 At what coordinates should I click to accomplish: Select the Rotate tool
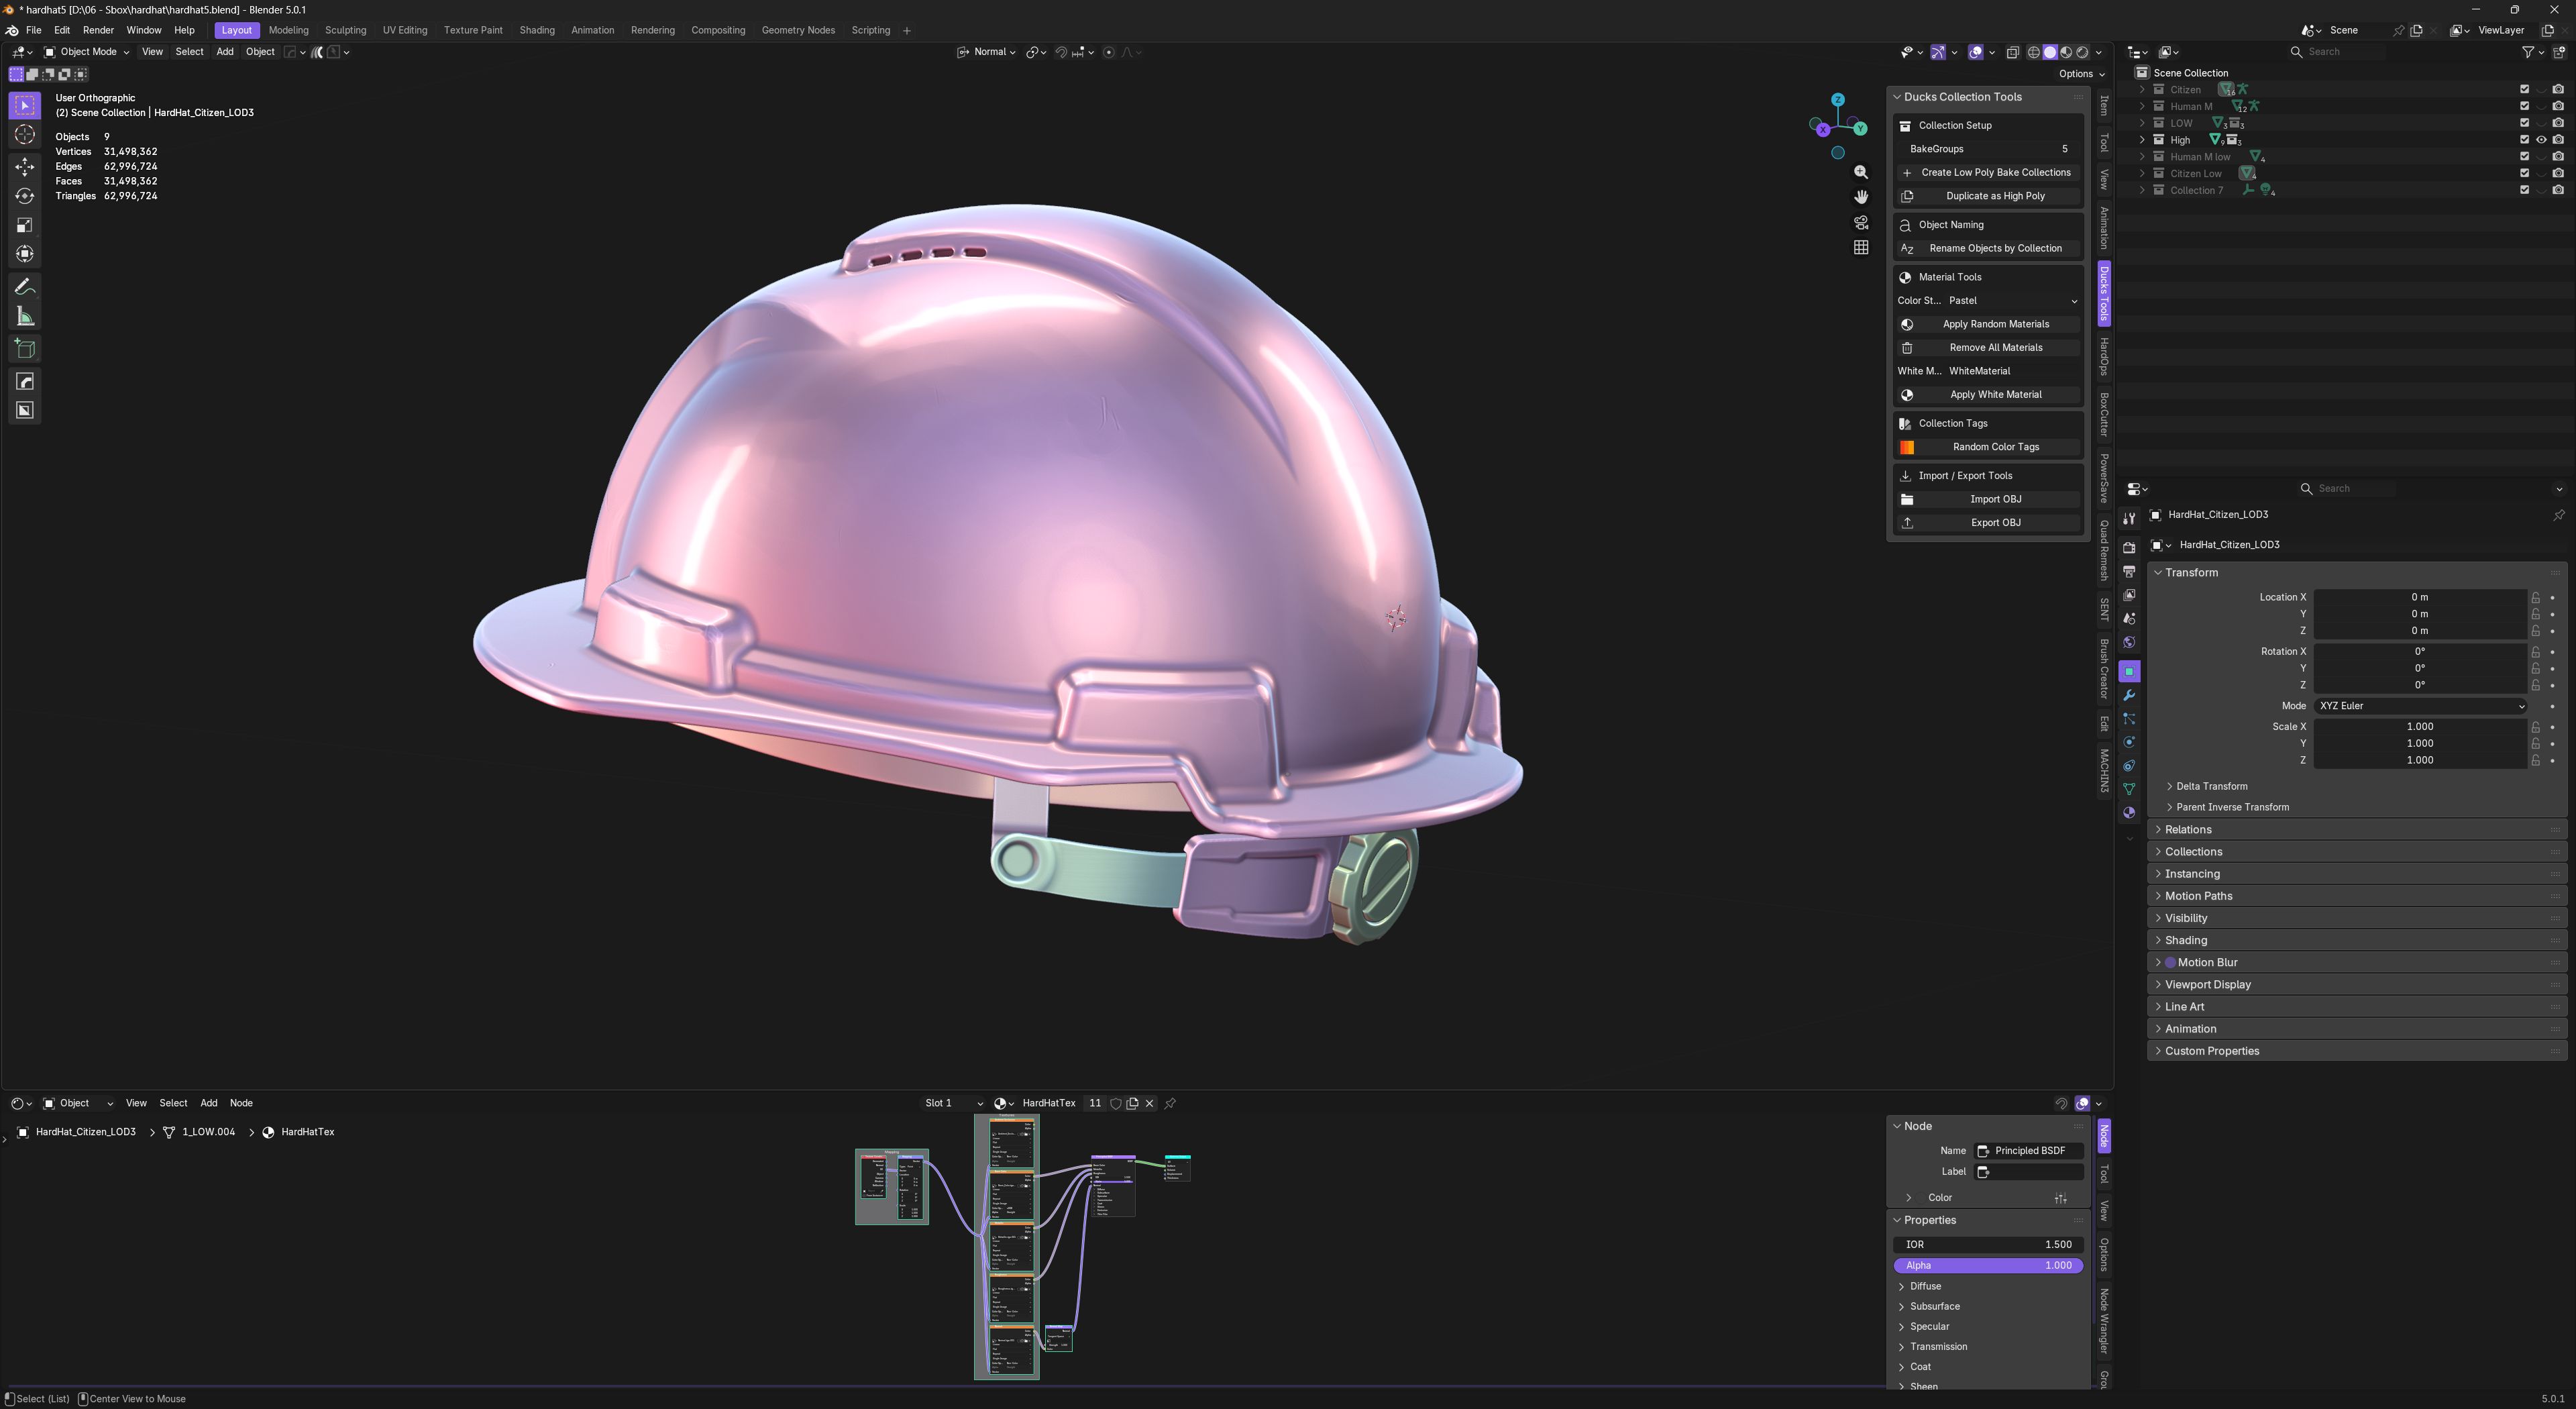coord(25,196)
